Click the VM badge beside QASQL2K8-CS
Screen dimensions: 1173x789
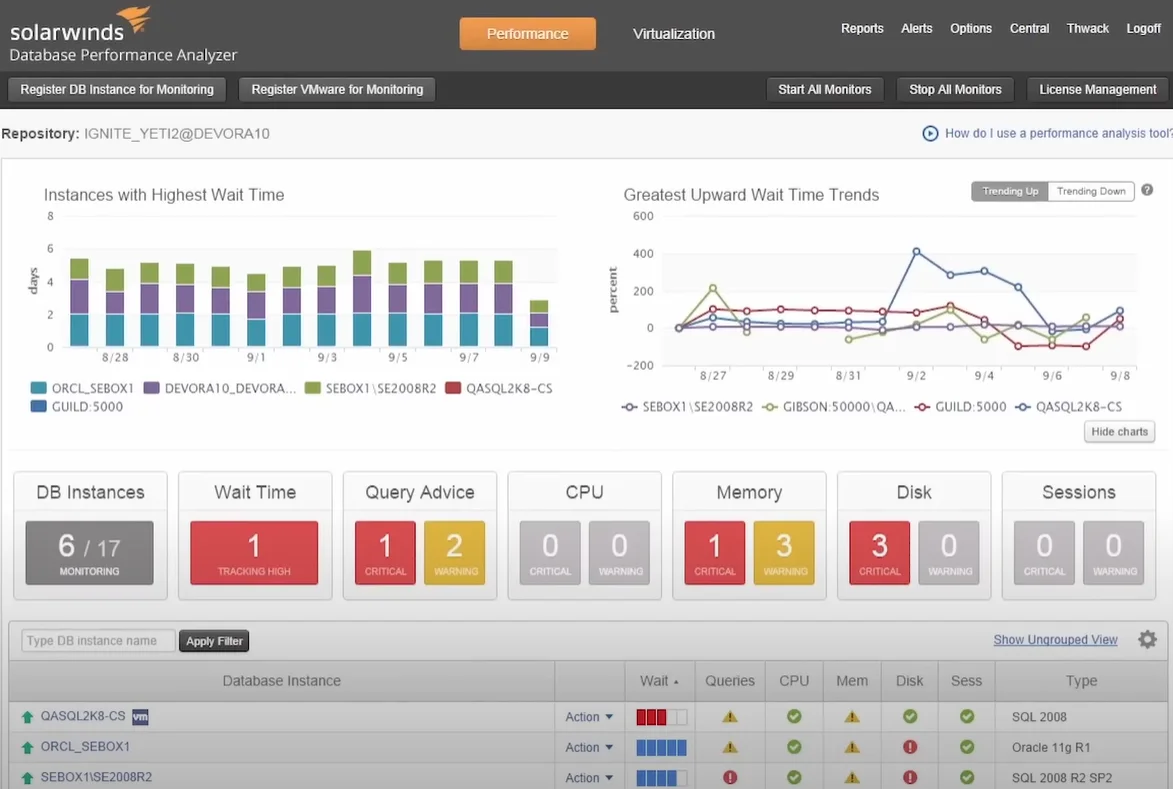click(x=140, y=717)
